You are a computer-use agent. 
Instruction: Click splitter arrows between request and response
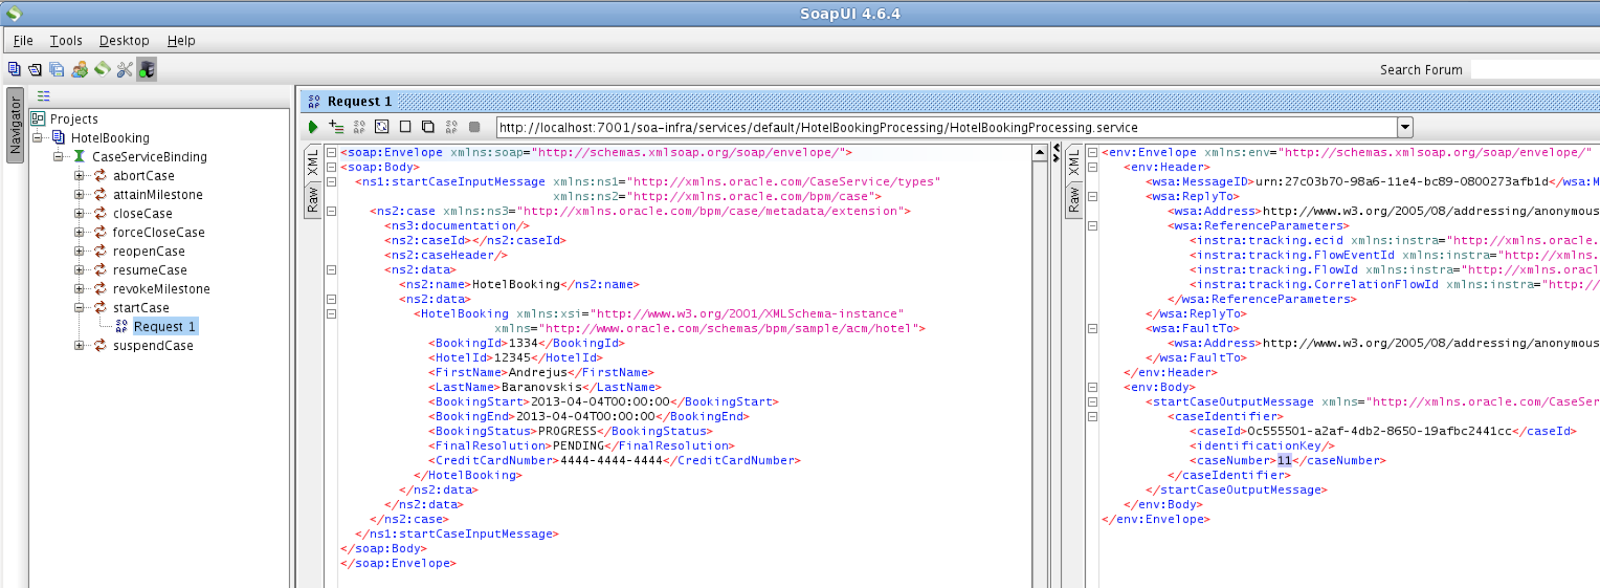1056,153
